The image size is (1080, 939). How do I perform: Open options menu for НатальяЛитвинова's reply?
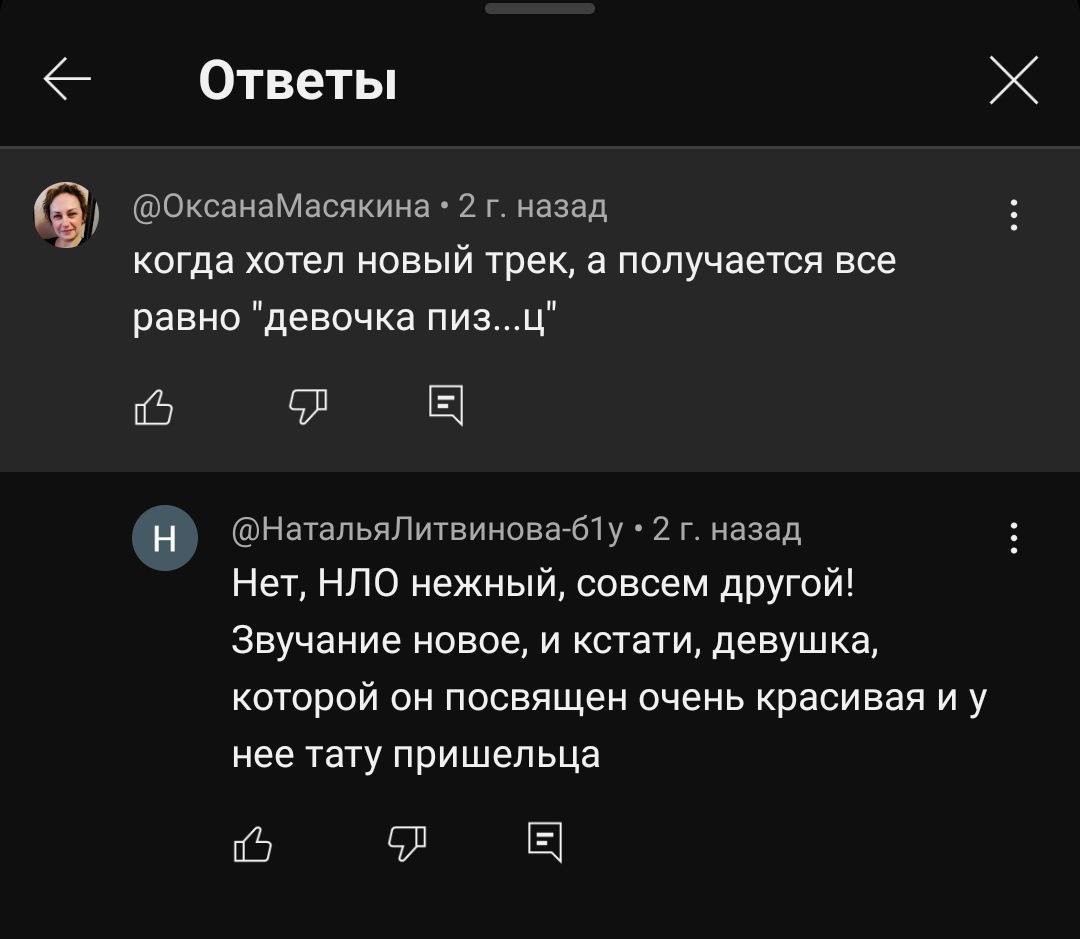point(1014,538)
